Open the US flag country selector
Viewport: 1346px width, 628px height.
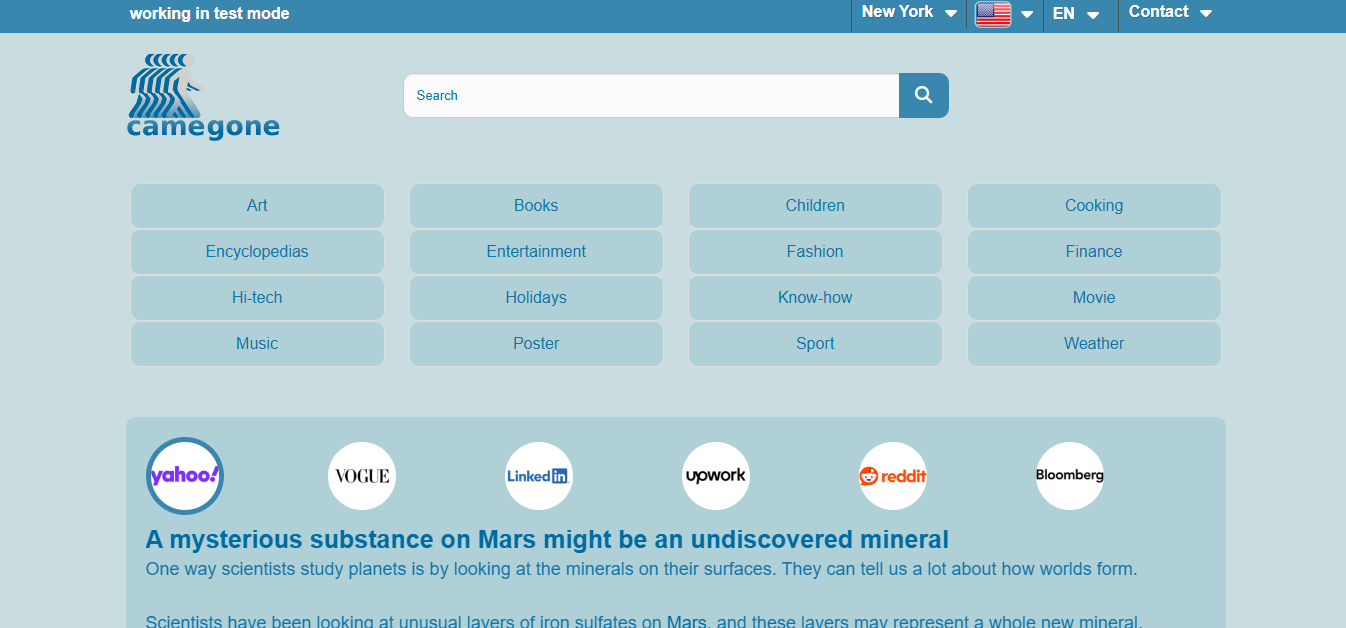point(1004,14)
